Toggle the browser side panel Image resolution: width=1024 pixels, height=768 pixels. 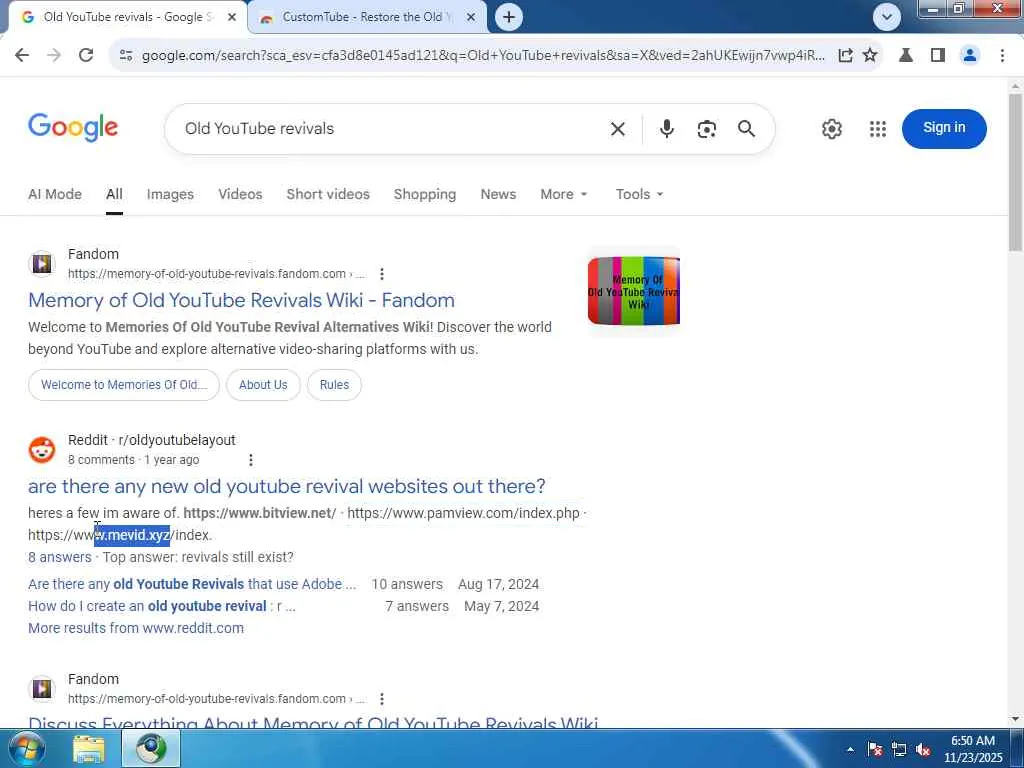coord(938,56)
